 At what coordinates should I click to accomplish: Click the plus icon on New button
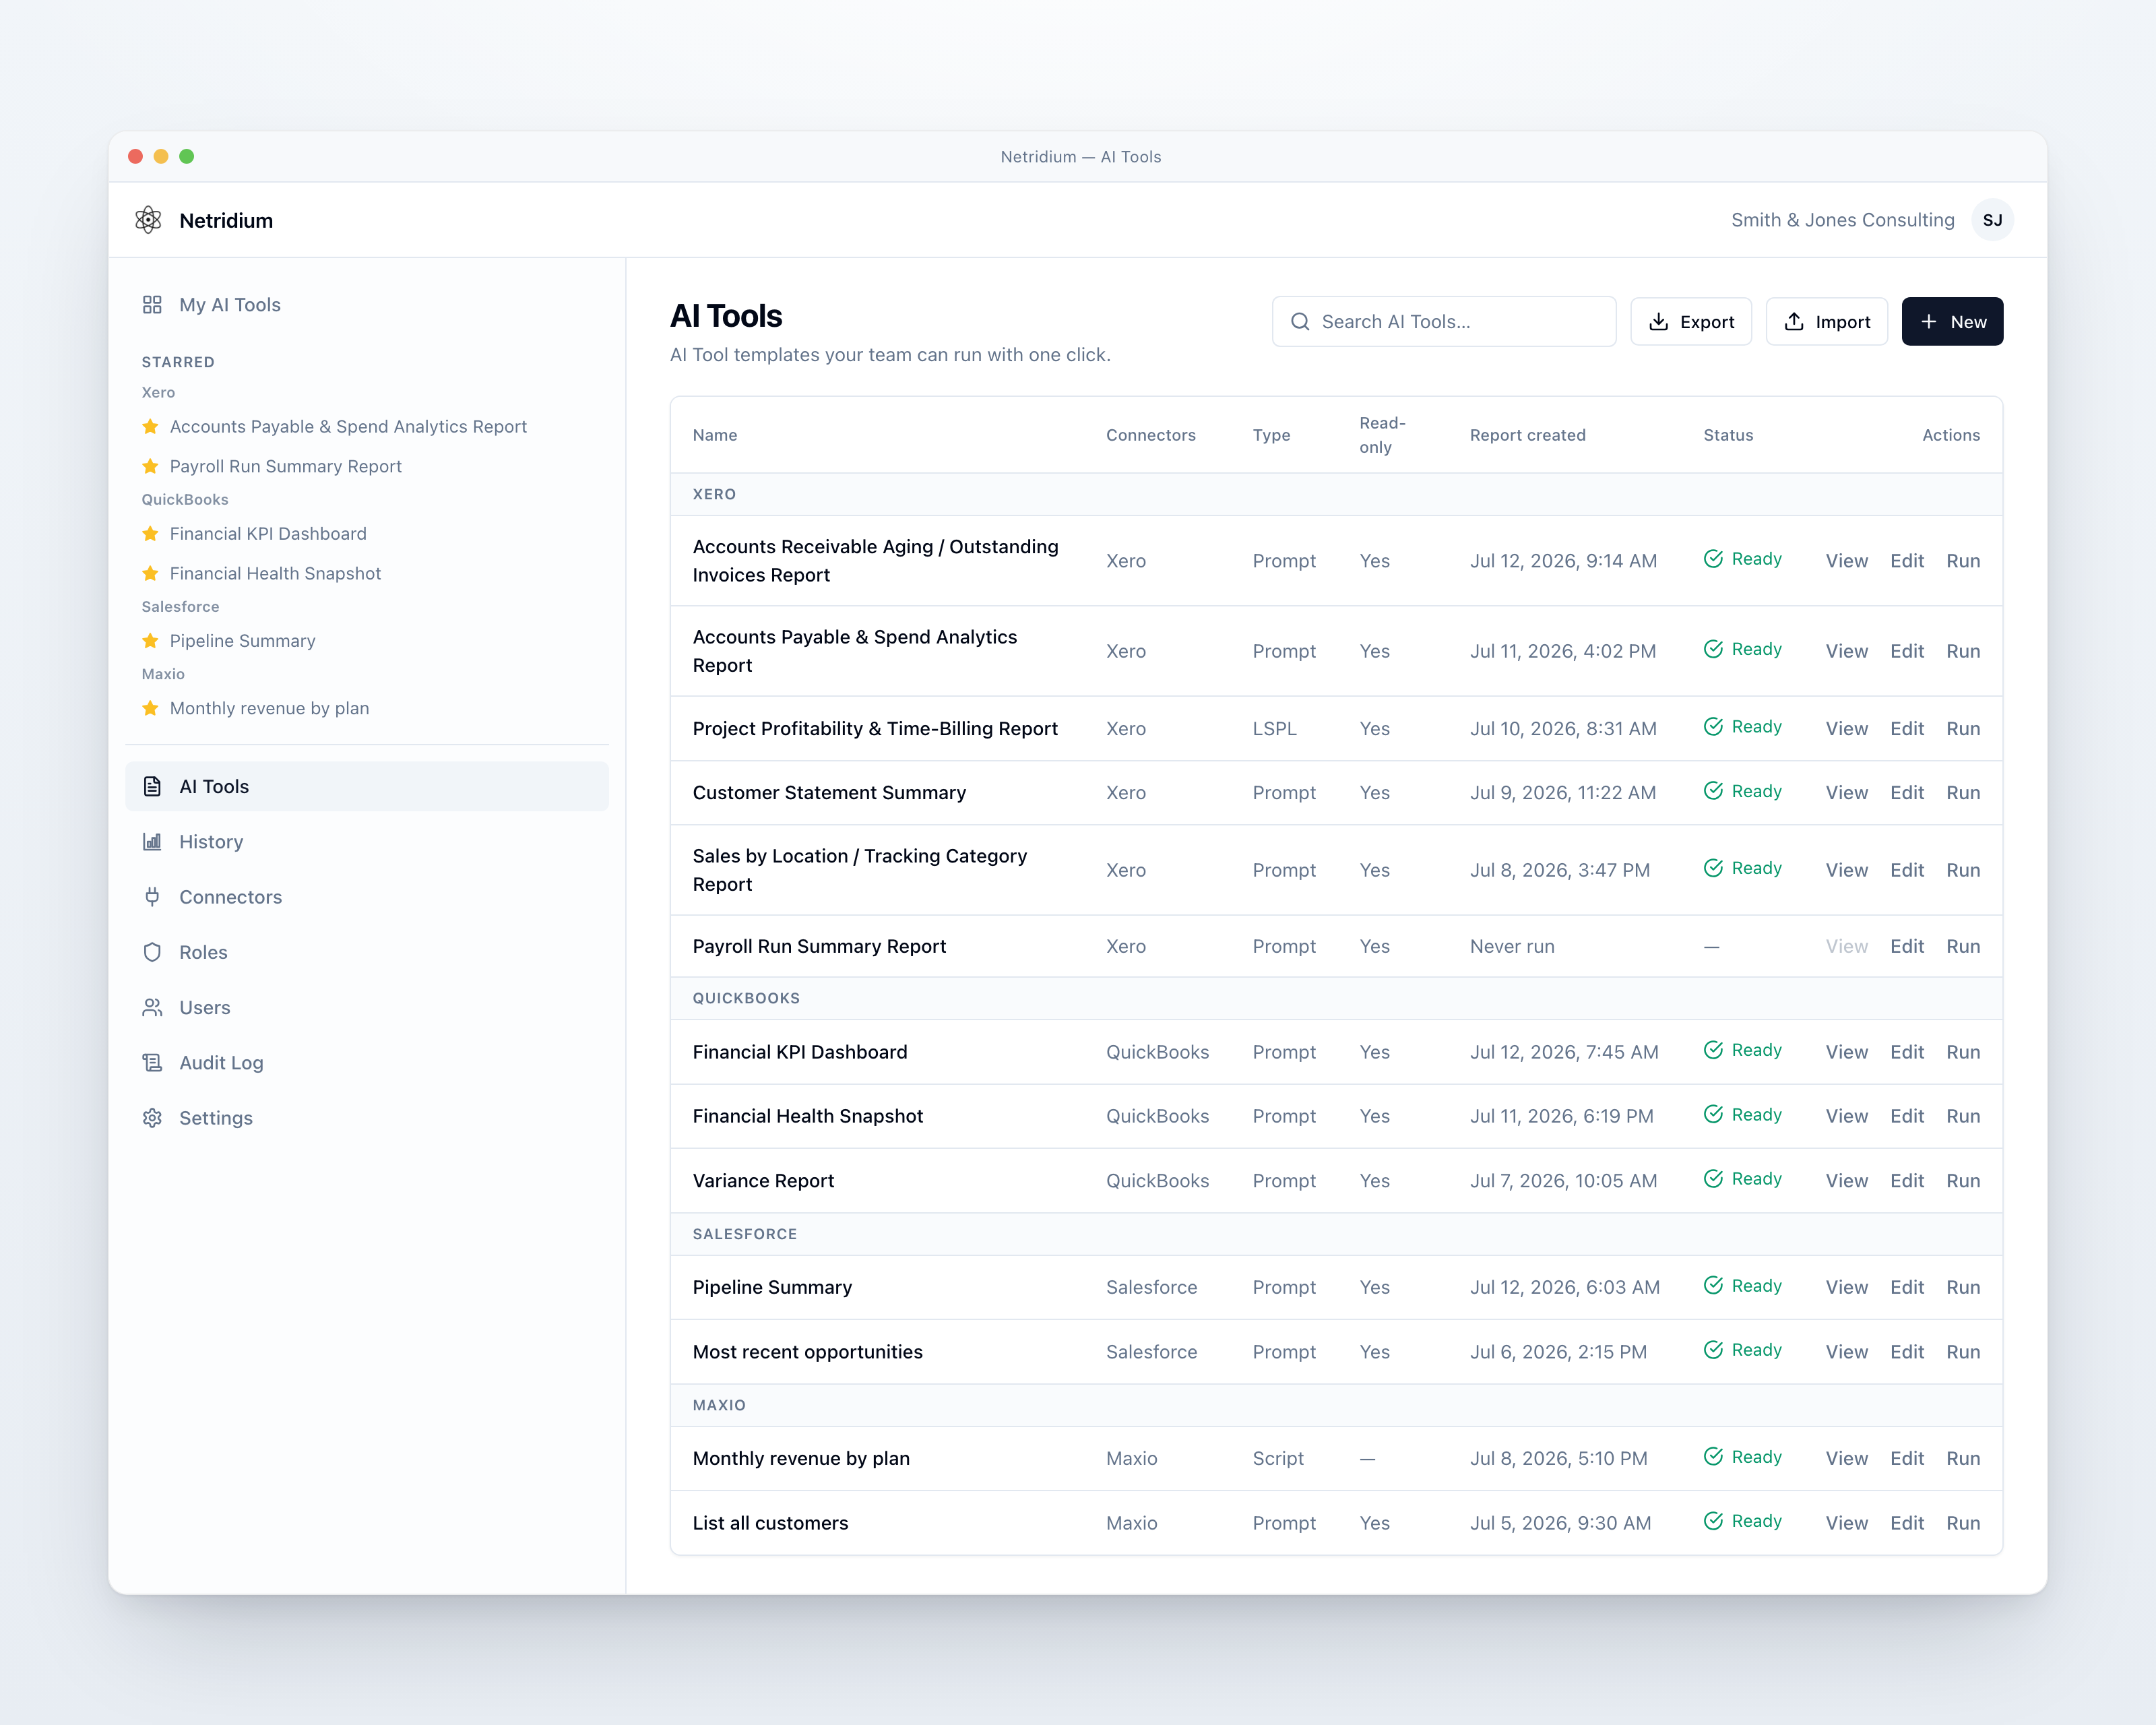coord(1929,322)
